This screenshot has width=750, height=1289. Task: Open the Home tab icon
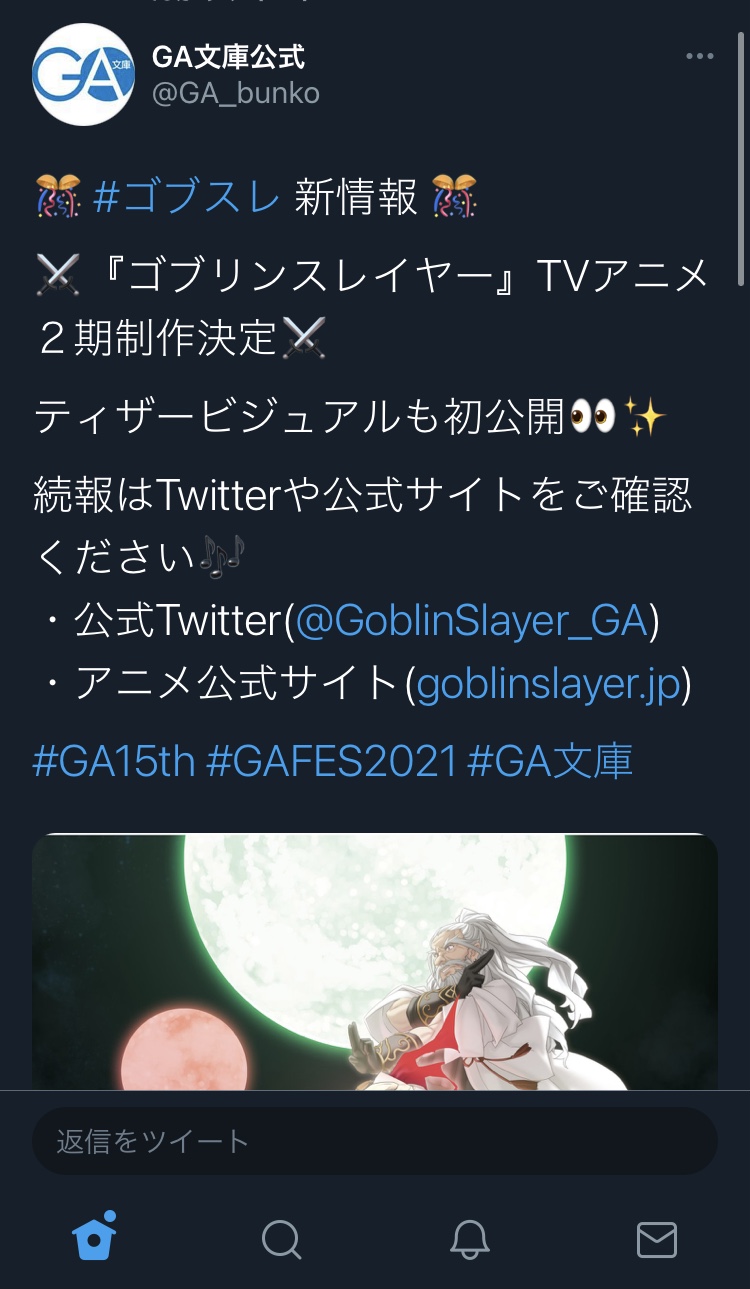[94, 1237]
